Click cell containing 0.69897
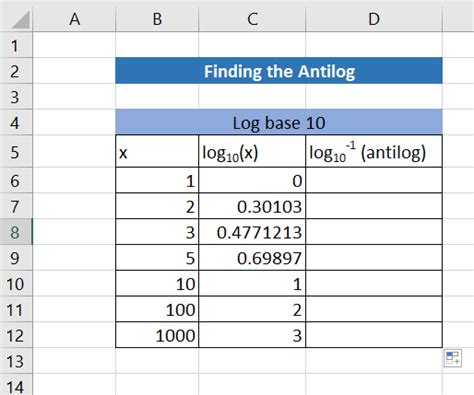The image size is (474, 395). [x=252, y=258]
